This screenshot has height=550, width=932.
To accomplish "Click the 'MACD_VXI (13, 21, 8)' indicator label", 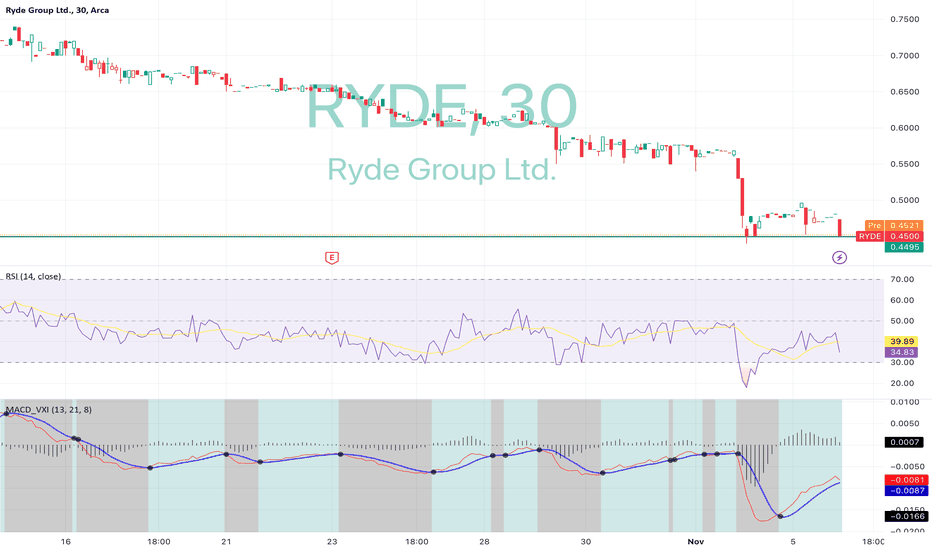I will (x=48, y=410).
